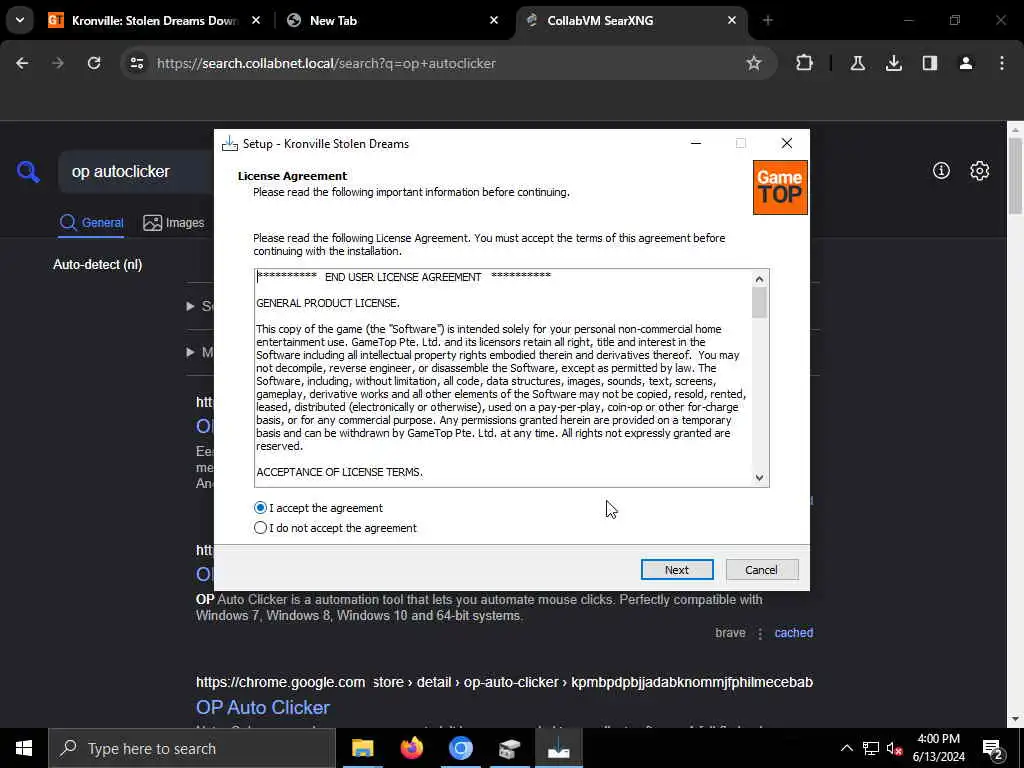Go back in browser history
The image size is (1024, 768).
point(22,63)
